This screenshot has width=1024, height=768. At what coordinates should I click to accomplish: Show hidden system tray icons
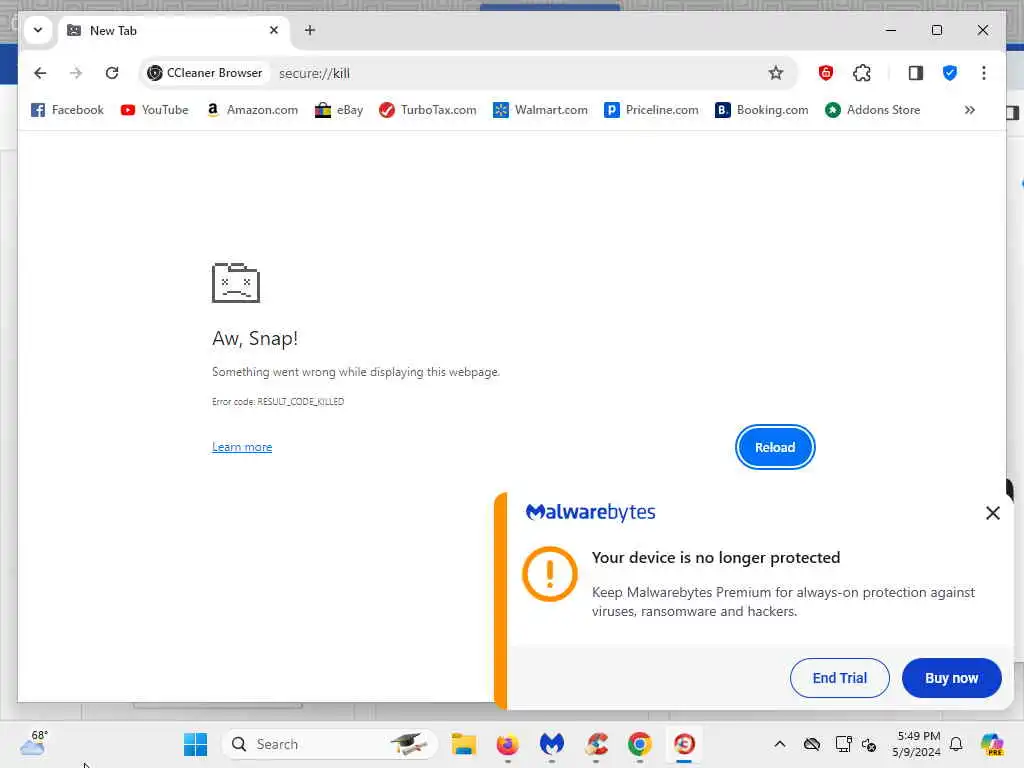(780, 744)
